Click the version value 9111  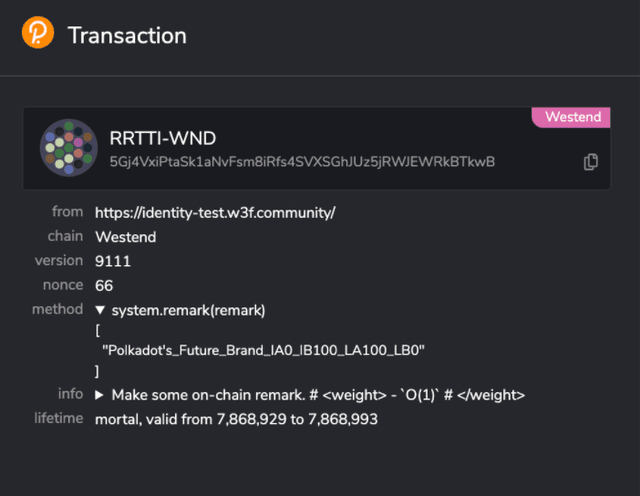click(x=113, y=261)
